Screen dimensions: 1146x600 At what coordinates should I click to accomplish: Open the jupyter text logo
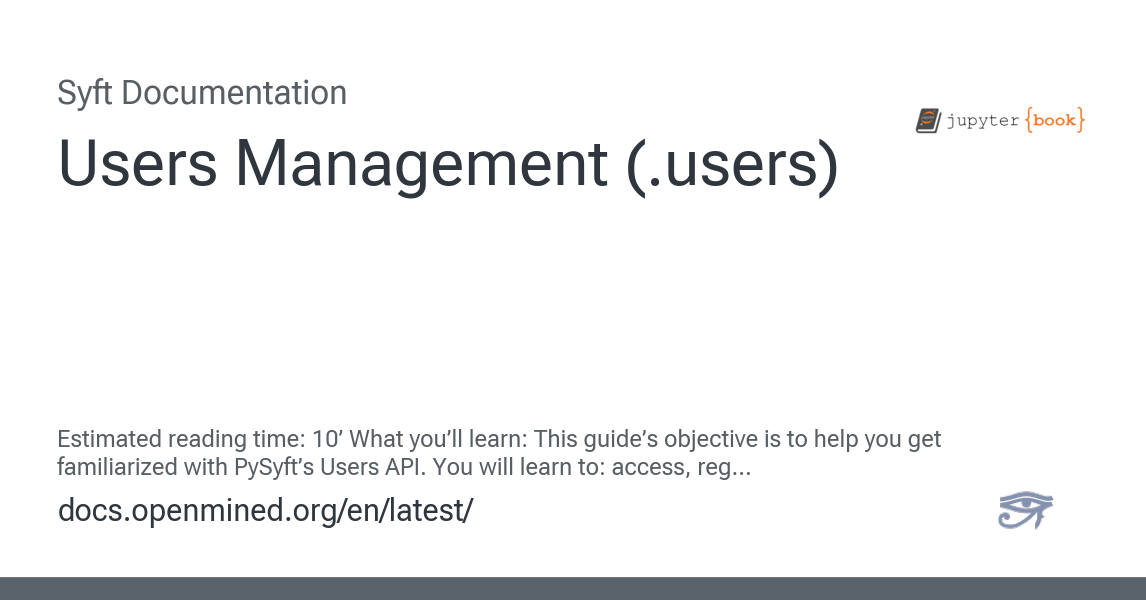(984, 120)
